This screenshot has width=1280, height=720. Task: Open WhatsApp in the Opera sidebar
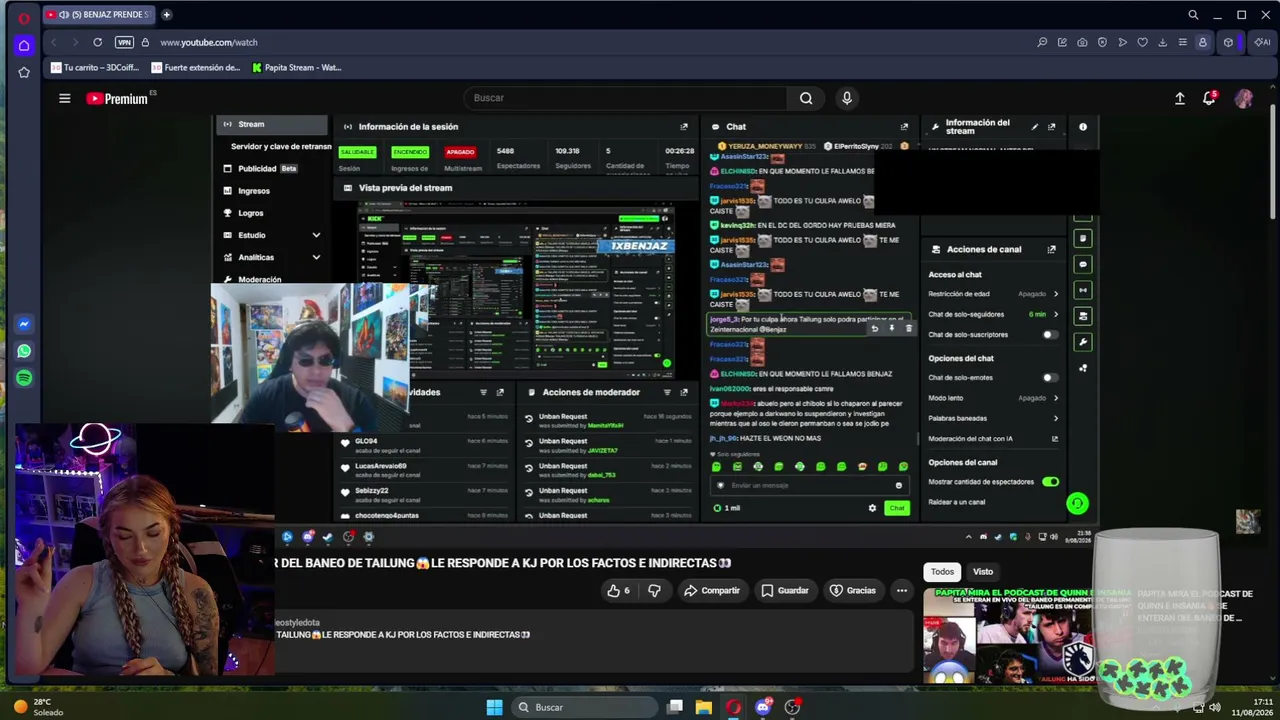point(24,351)
